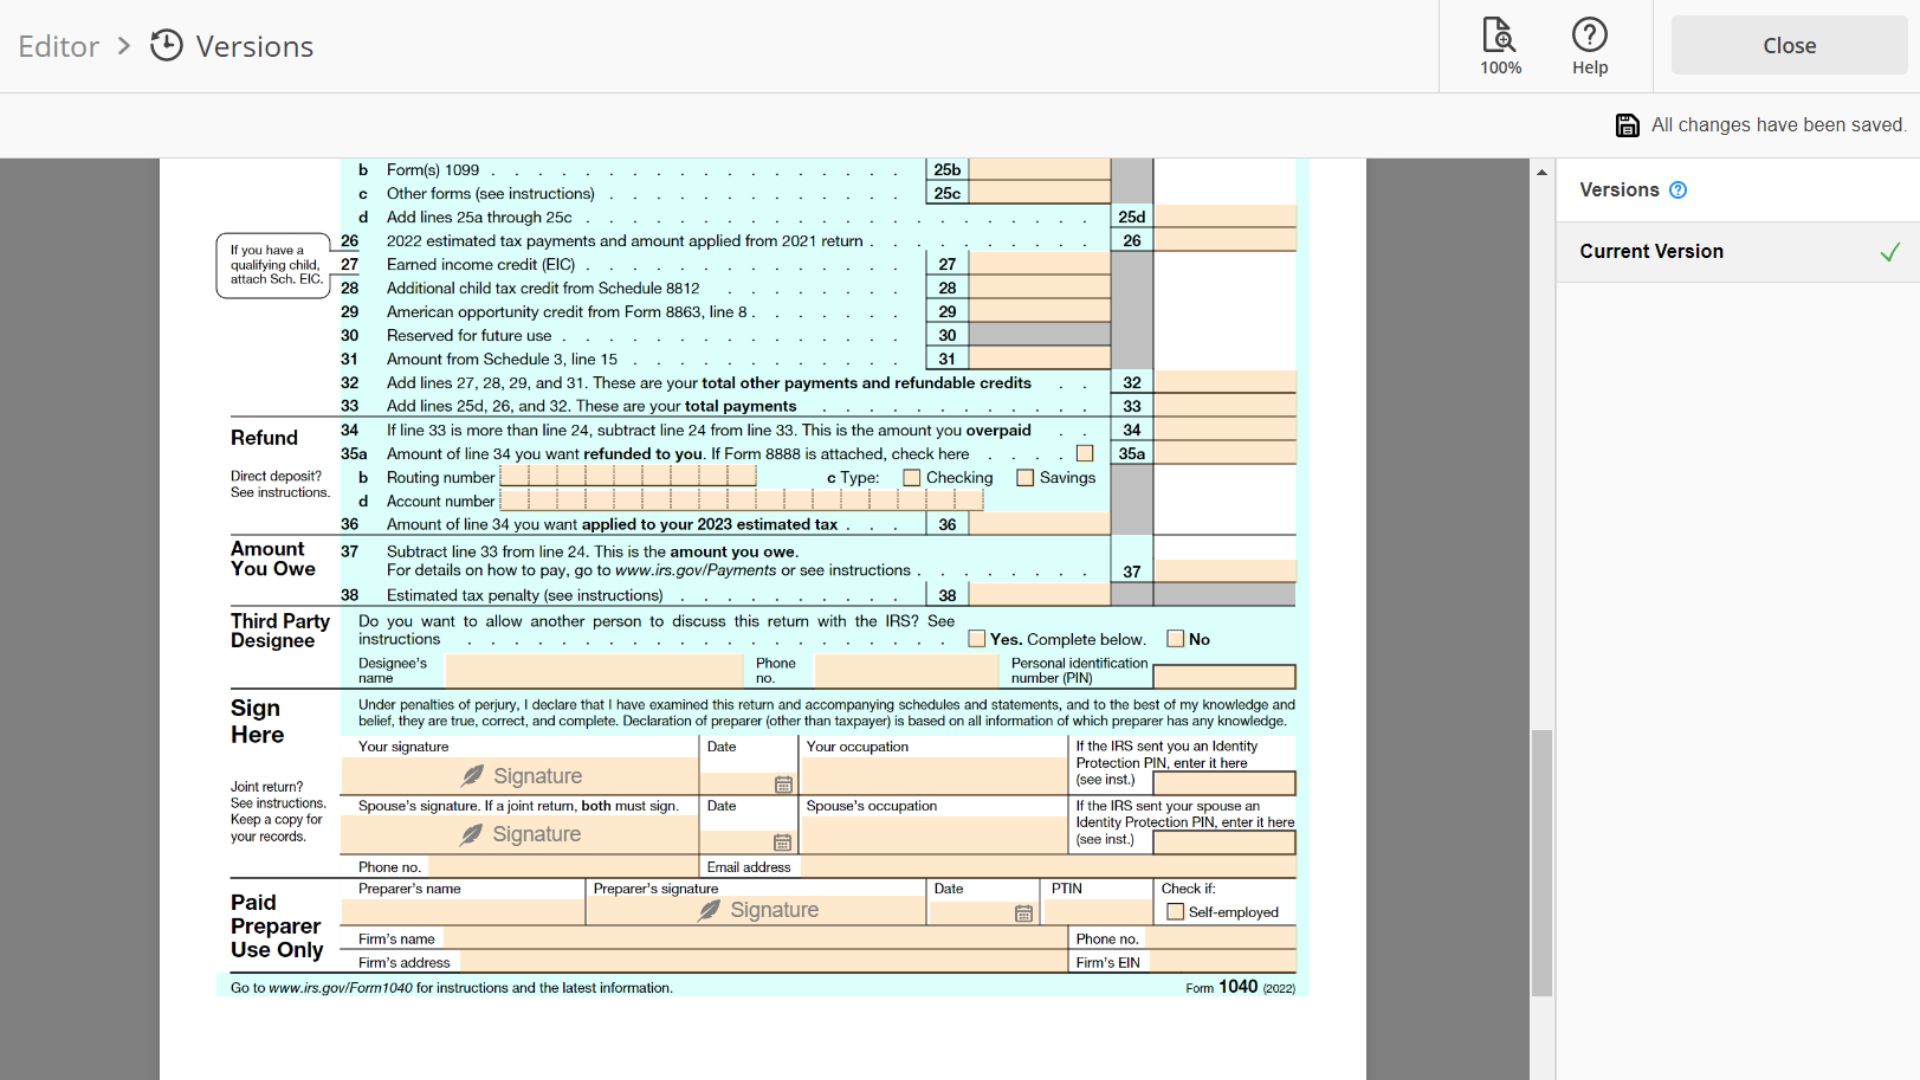Tick the Checking account type checkbox
The height and width of the screenshot is (1080, 1920).
pos(911,478)
